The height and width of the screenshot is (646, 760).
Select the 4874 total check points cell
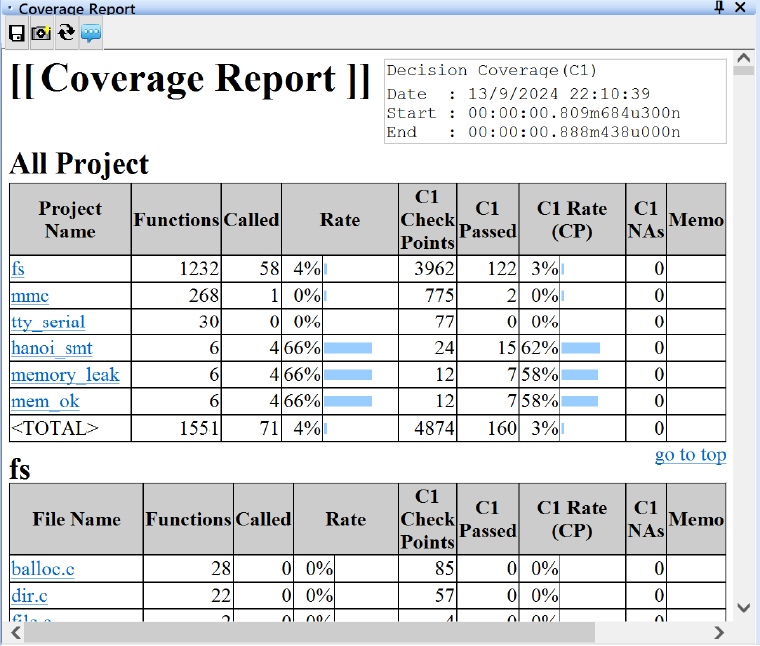[428, 428]
